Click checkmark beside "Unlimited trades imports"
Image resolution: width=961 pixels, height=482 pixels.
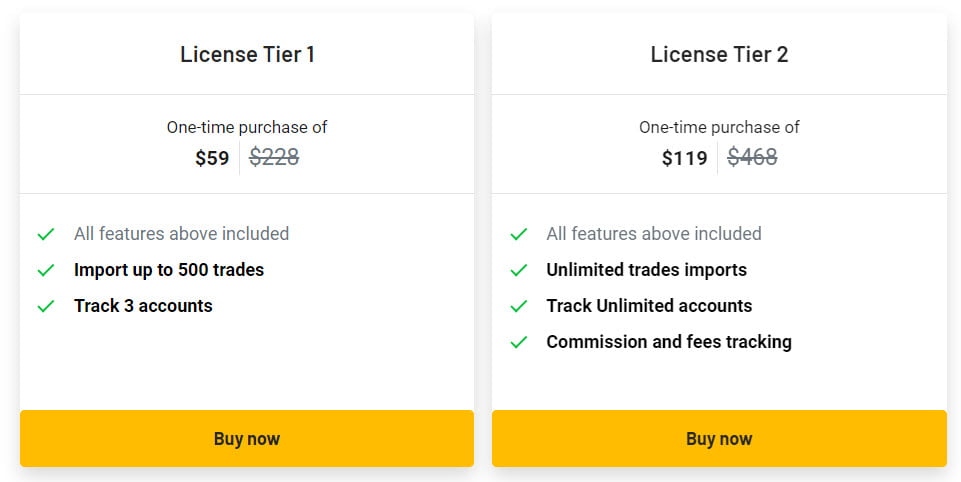pyautogui.click(x=518, y=270)
